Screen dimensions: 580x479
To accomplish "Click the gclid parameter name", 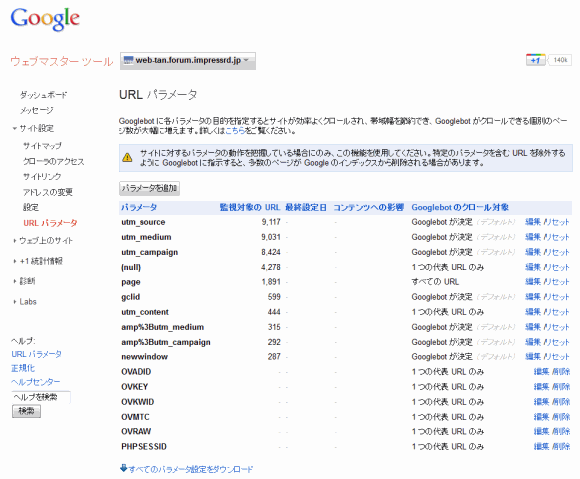I will pyautogui.click(x=131, y=297).
